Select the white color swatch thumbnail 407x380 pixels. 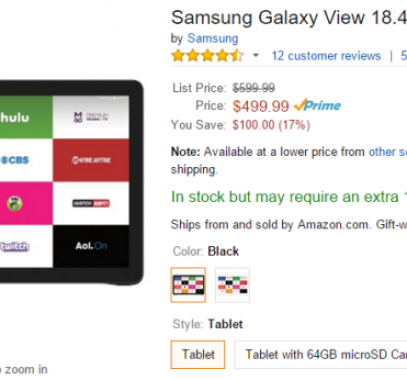point(232,285)
